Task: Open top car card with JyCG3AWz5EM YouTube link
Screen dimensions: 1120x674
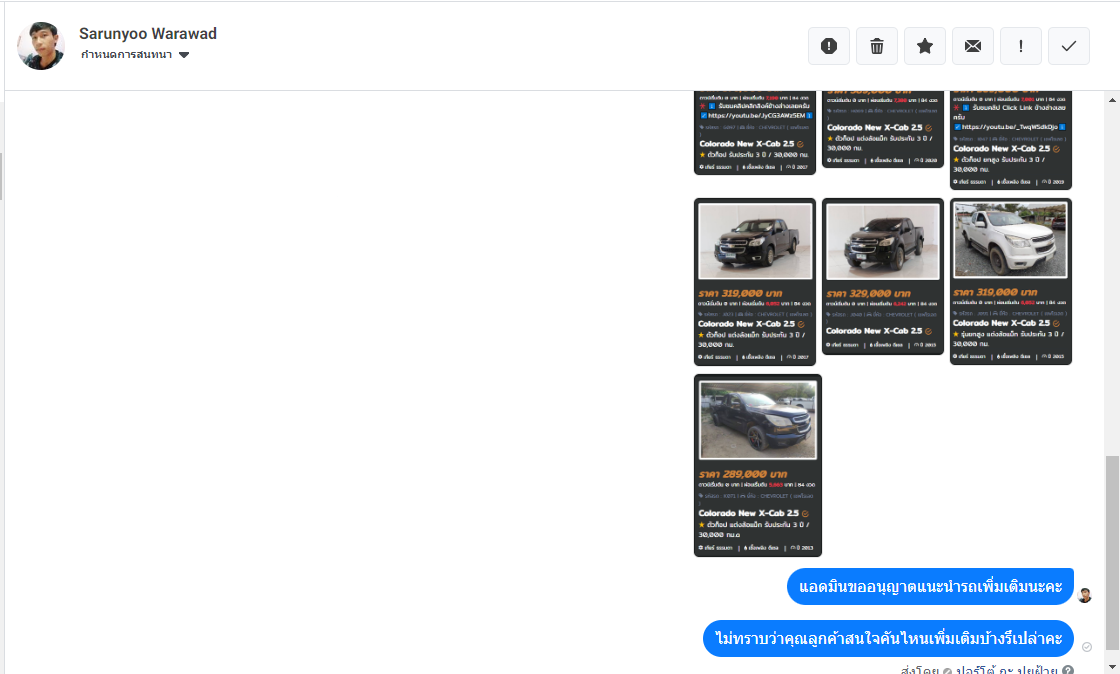Action: coord(755,132)
